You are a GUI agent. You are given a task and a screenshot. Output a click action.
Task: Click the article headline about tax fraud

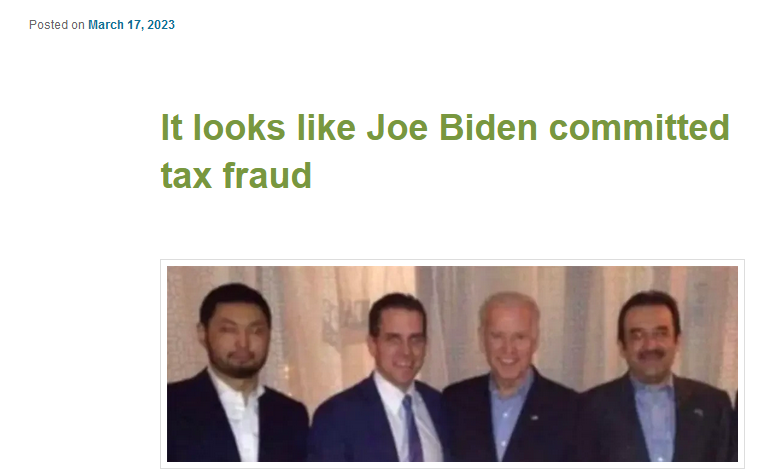445,151
